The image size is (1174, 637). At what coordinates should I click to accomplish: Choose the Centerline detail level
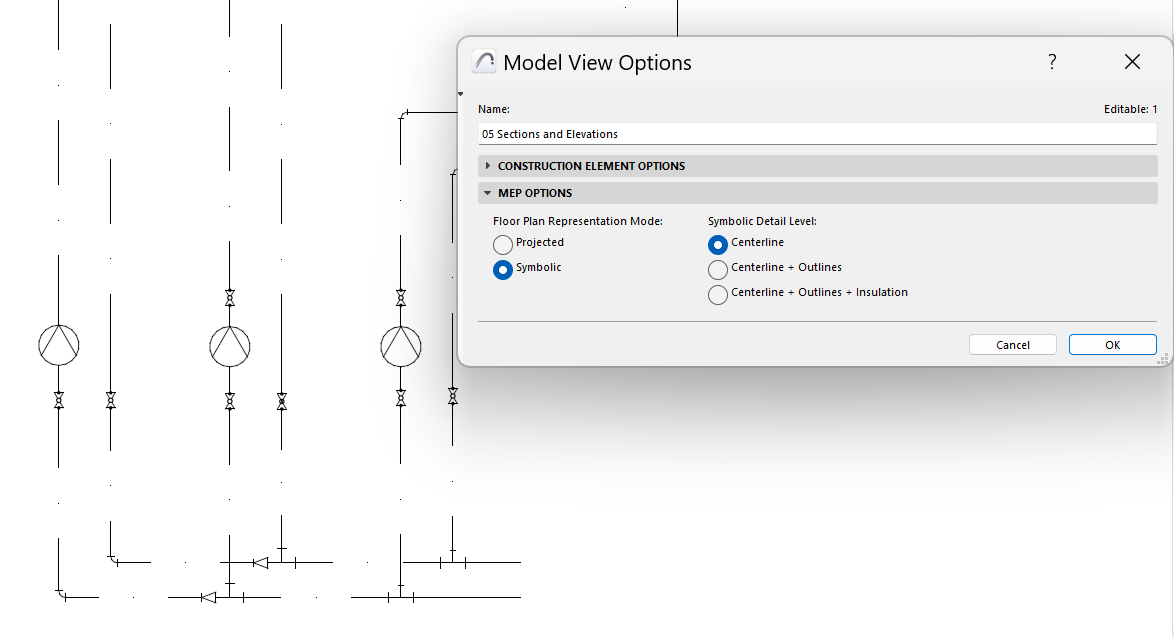(718, 244)
